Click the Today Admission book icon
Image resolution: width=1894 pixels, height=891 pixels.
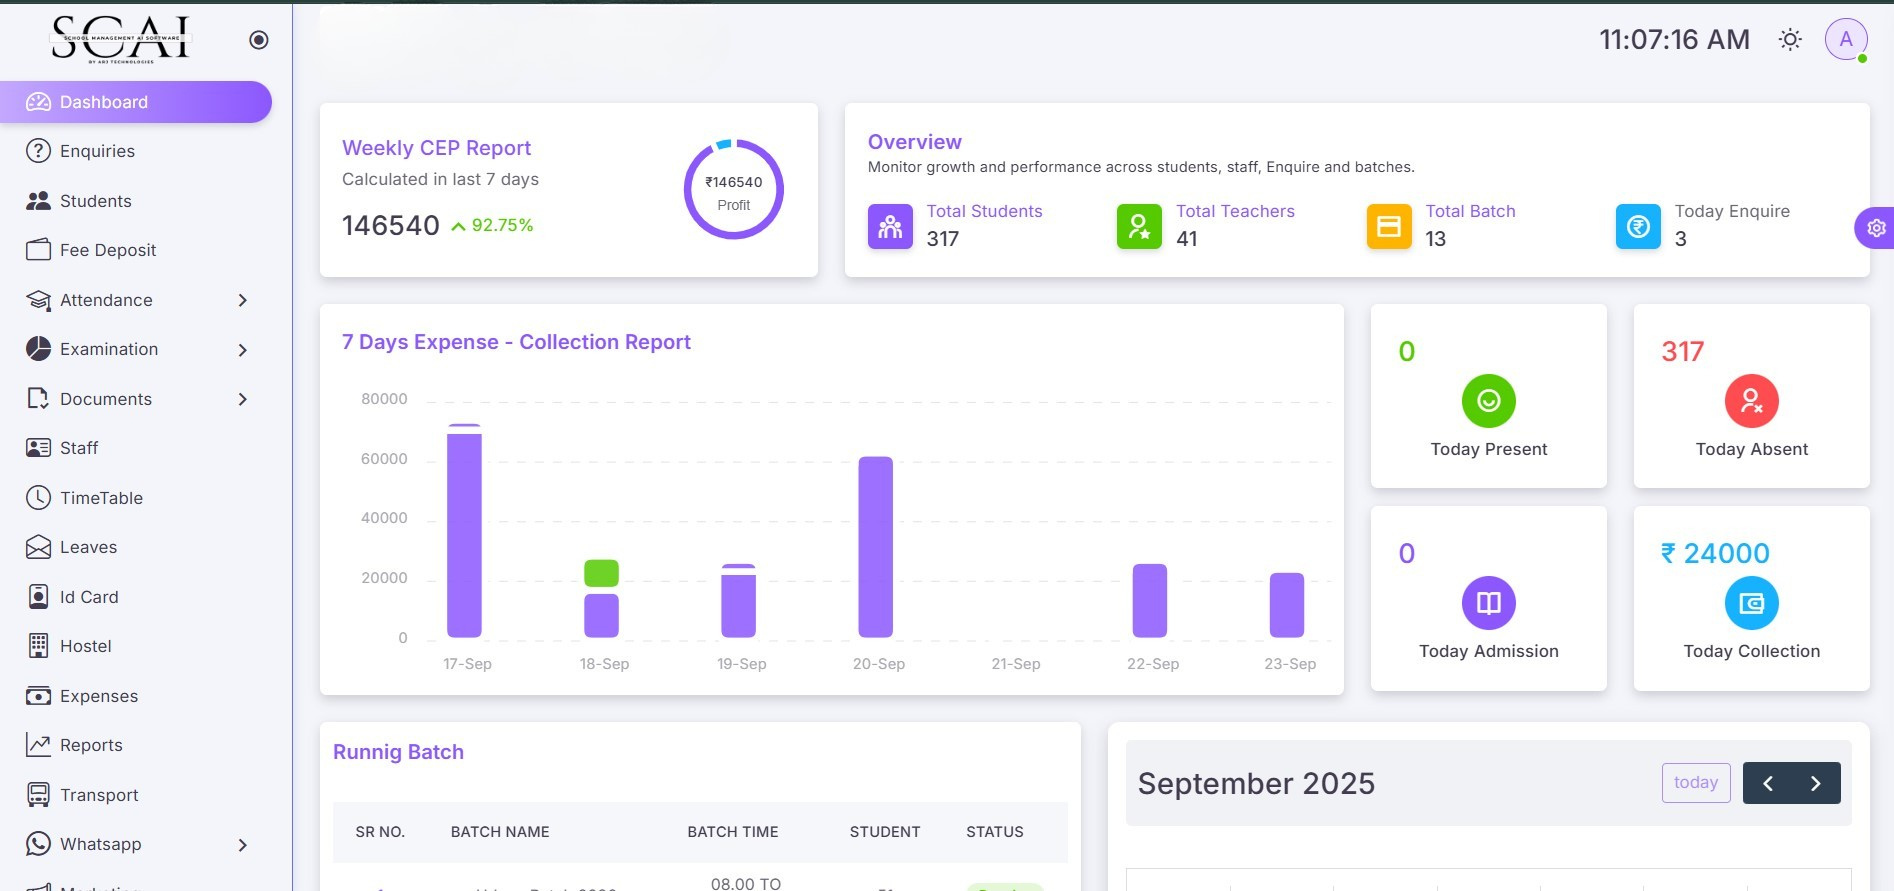(1489, 603)
